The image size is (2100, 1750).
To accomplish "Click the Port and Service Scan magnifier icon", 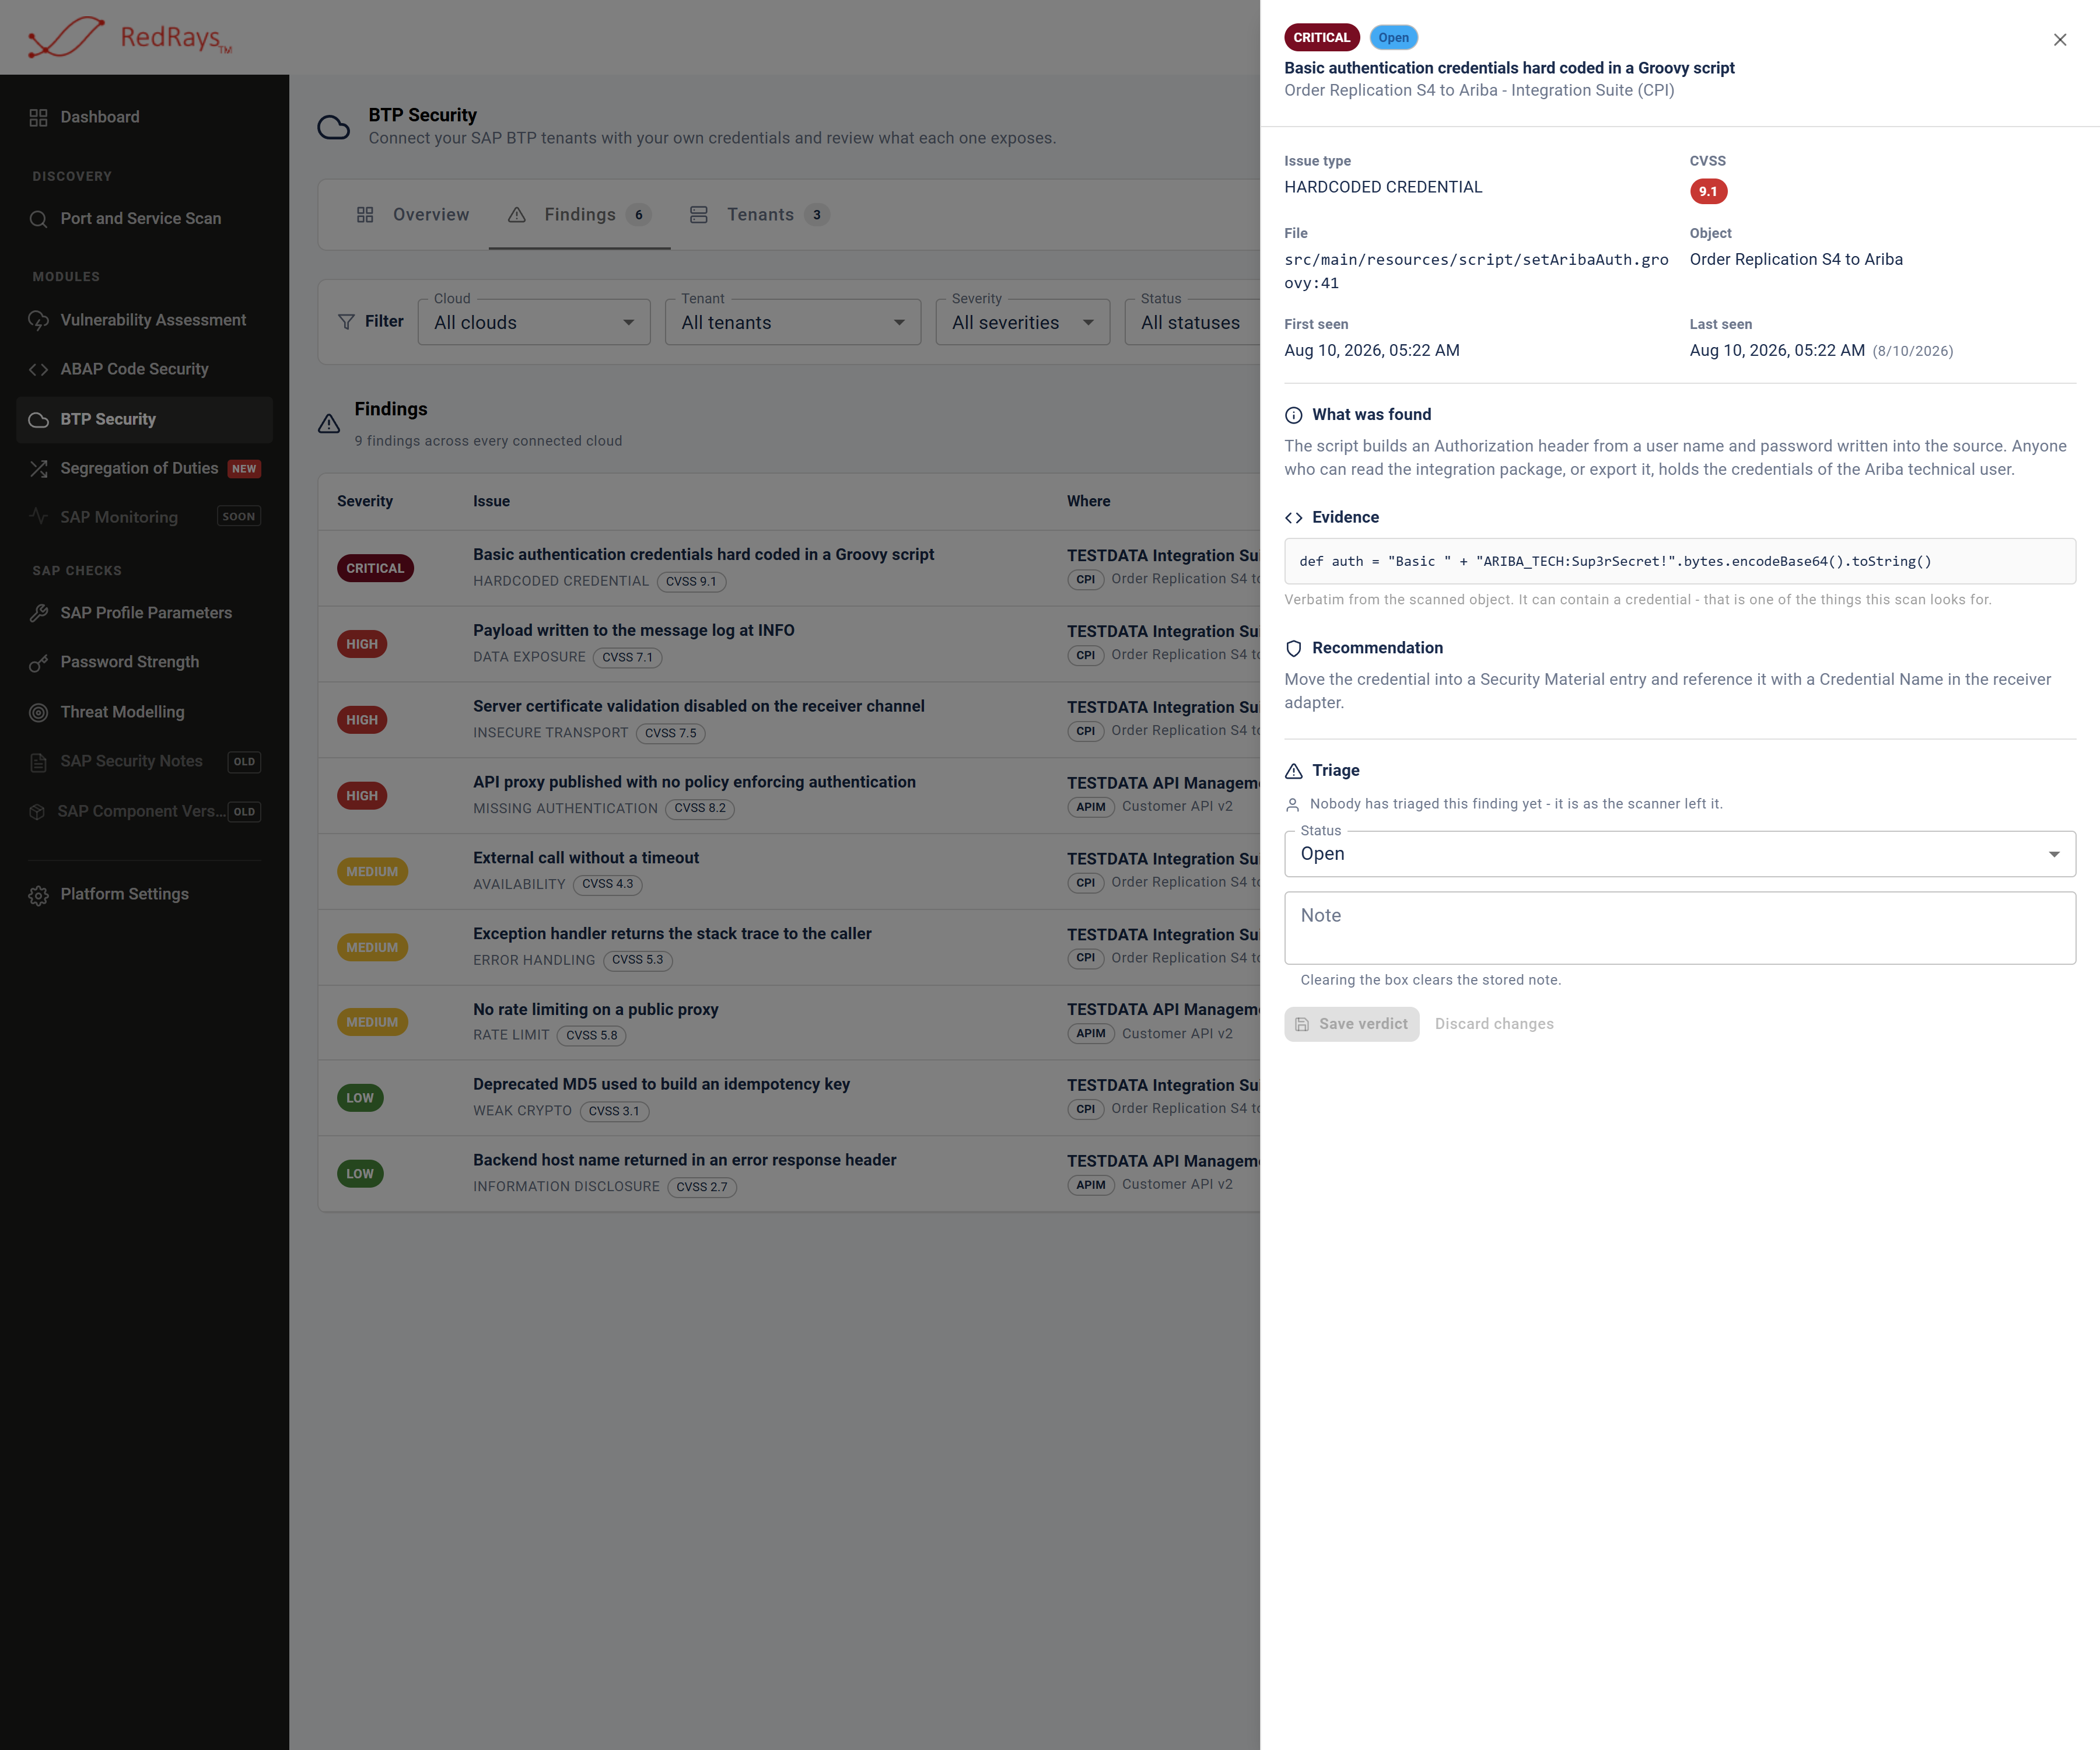I will coord(39,219).
